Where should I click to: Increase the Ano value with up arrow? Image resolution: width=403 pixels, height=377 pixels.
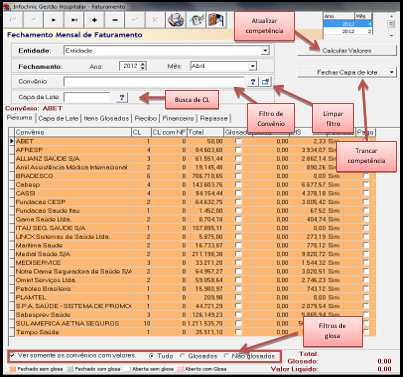[143, 64]
